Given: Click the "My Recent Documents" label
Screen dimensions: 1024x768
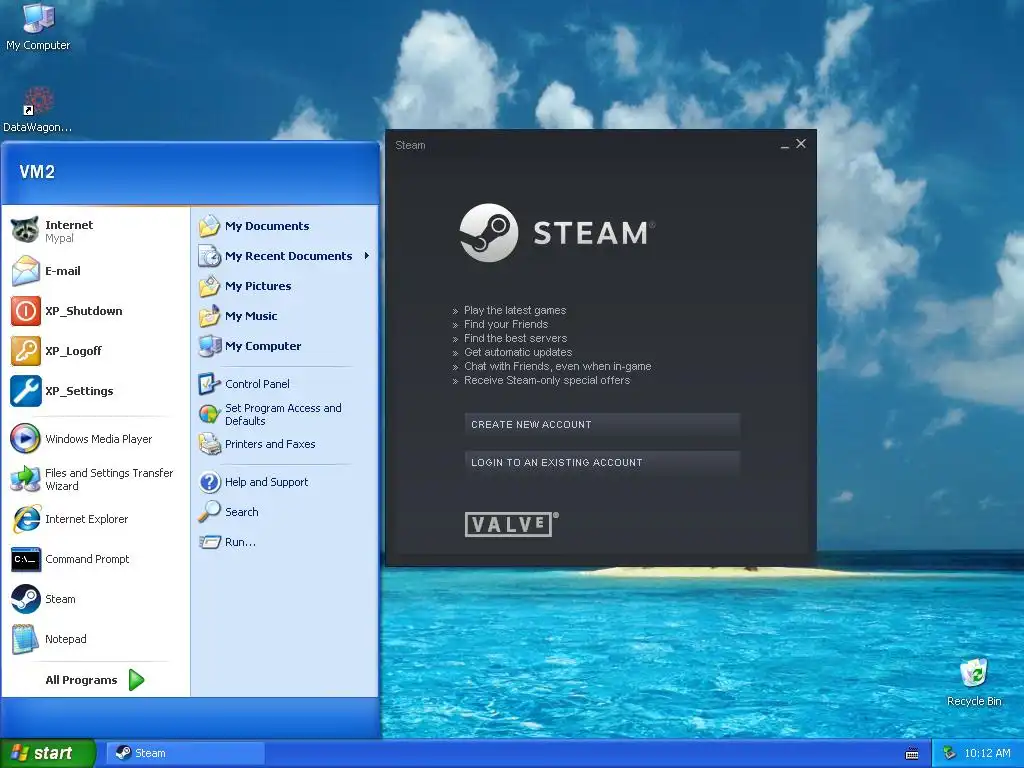Looking at the screenshot, I should pos(289,256).
